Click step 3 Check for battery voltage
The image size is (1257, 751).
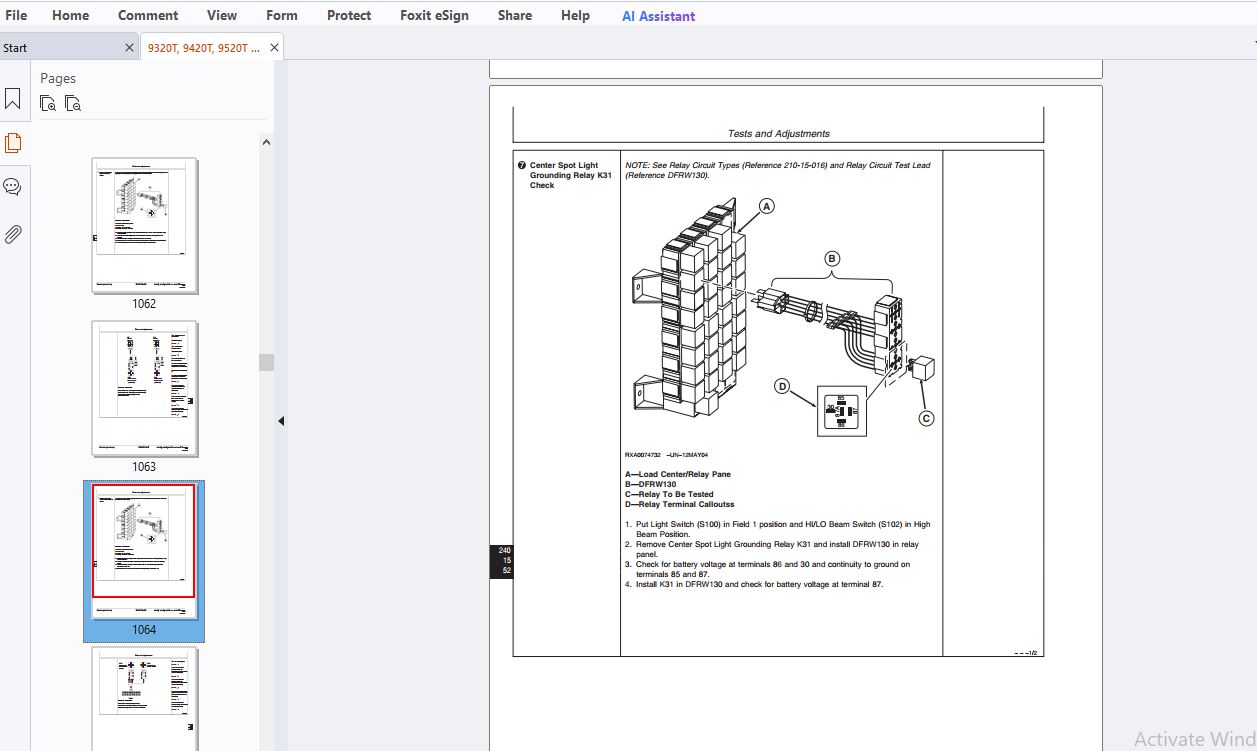pos(768,569)
